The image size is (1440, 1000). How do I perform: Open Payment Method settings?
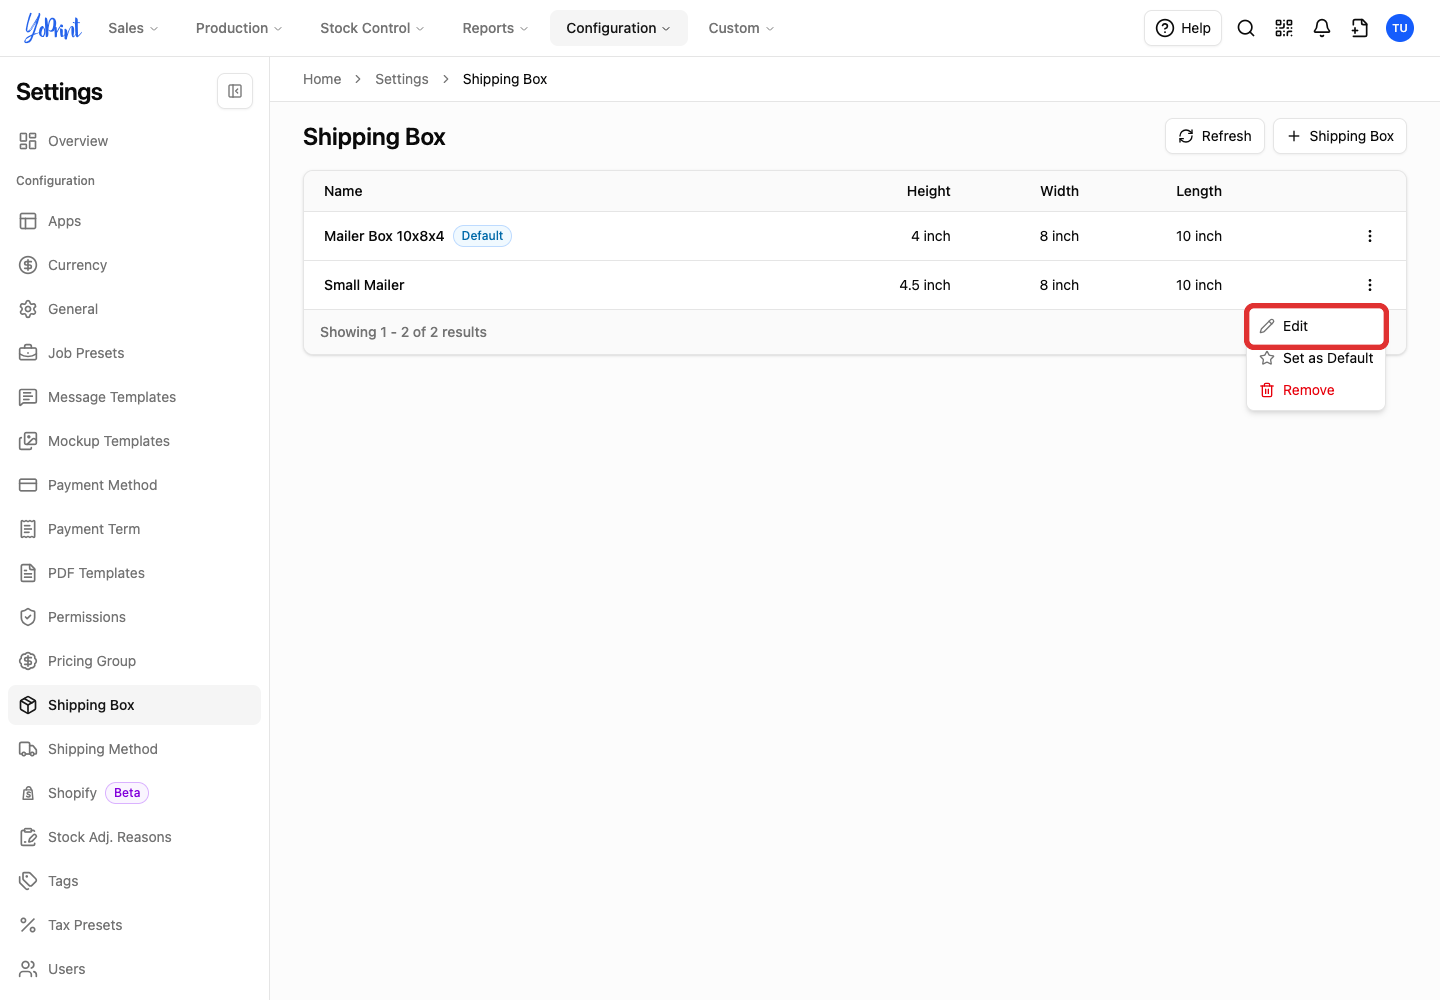click(x=134, y=485)
